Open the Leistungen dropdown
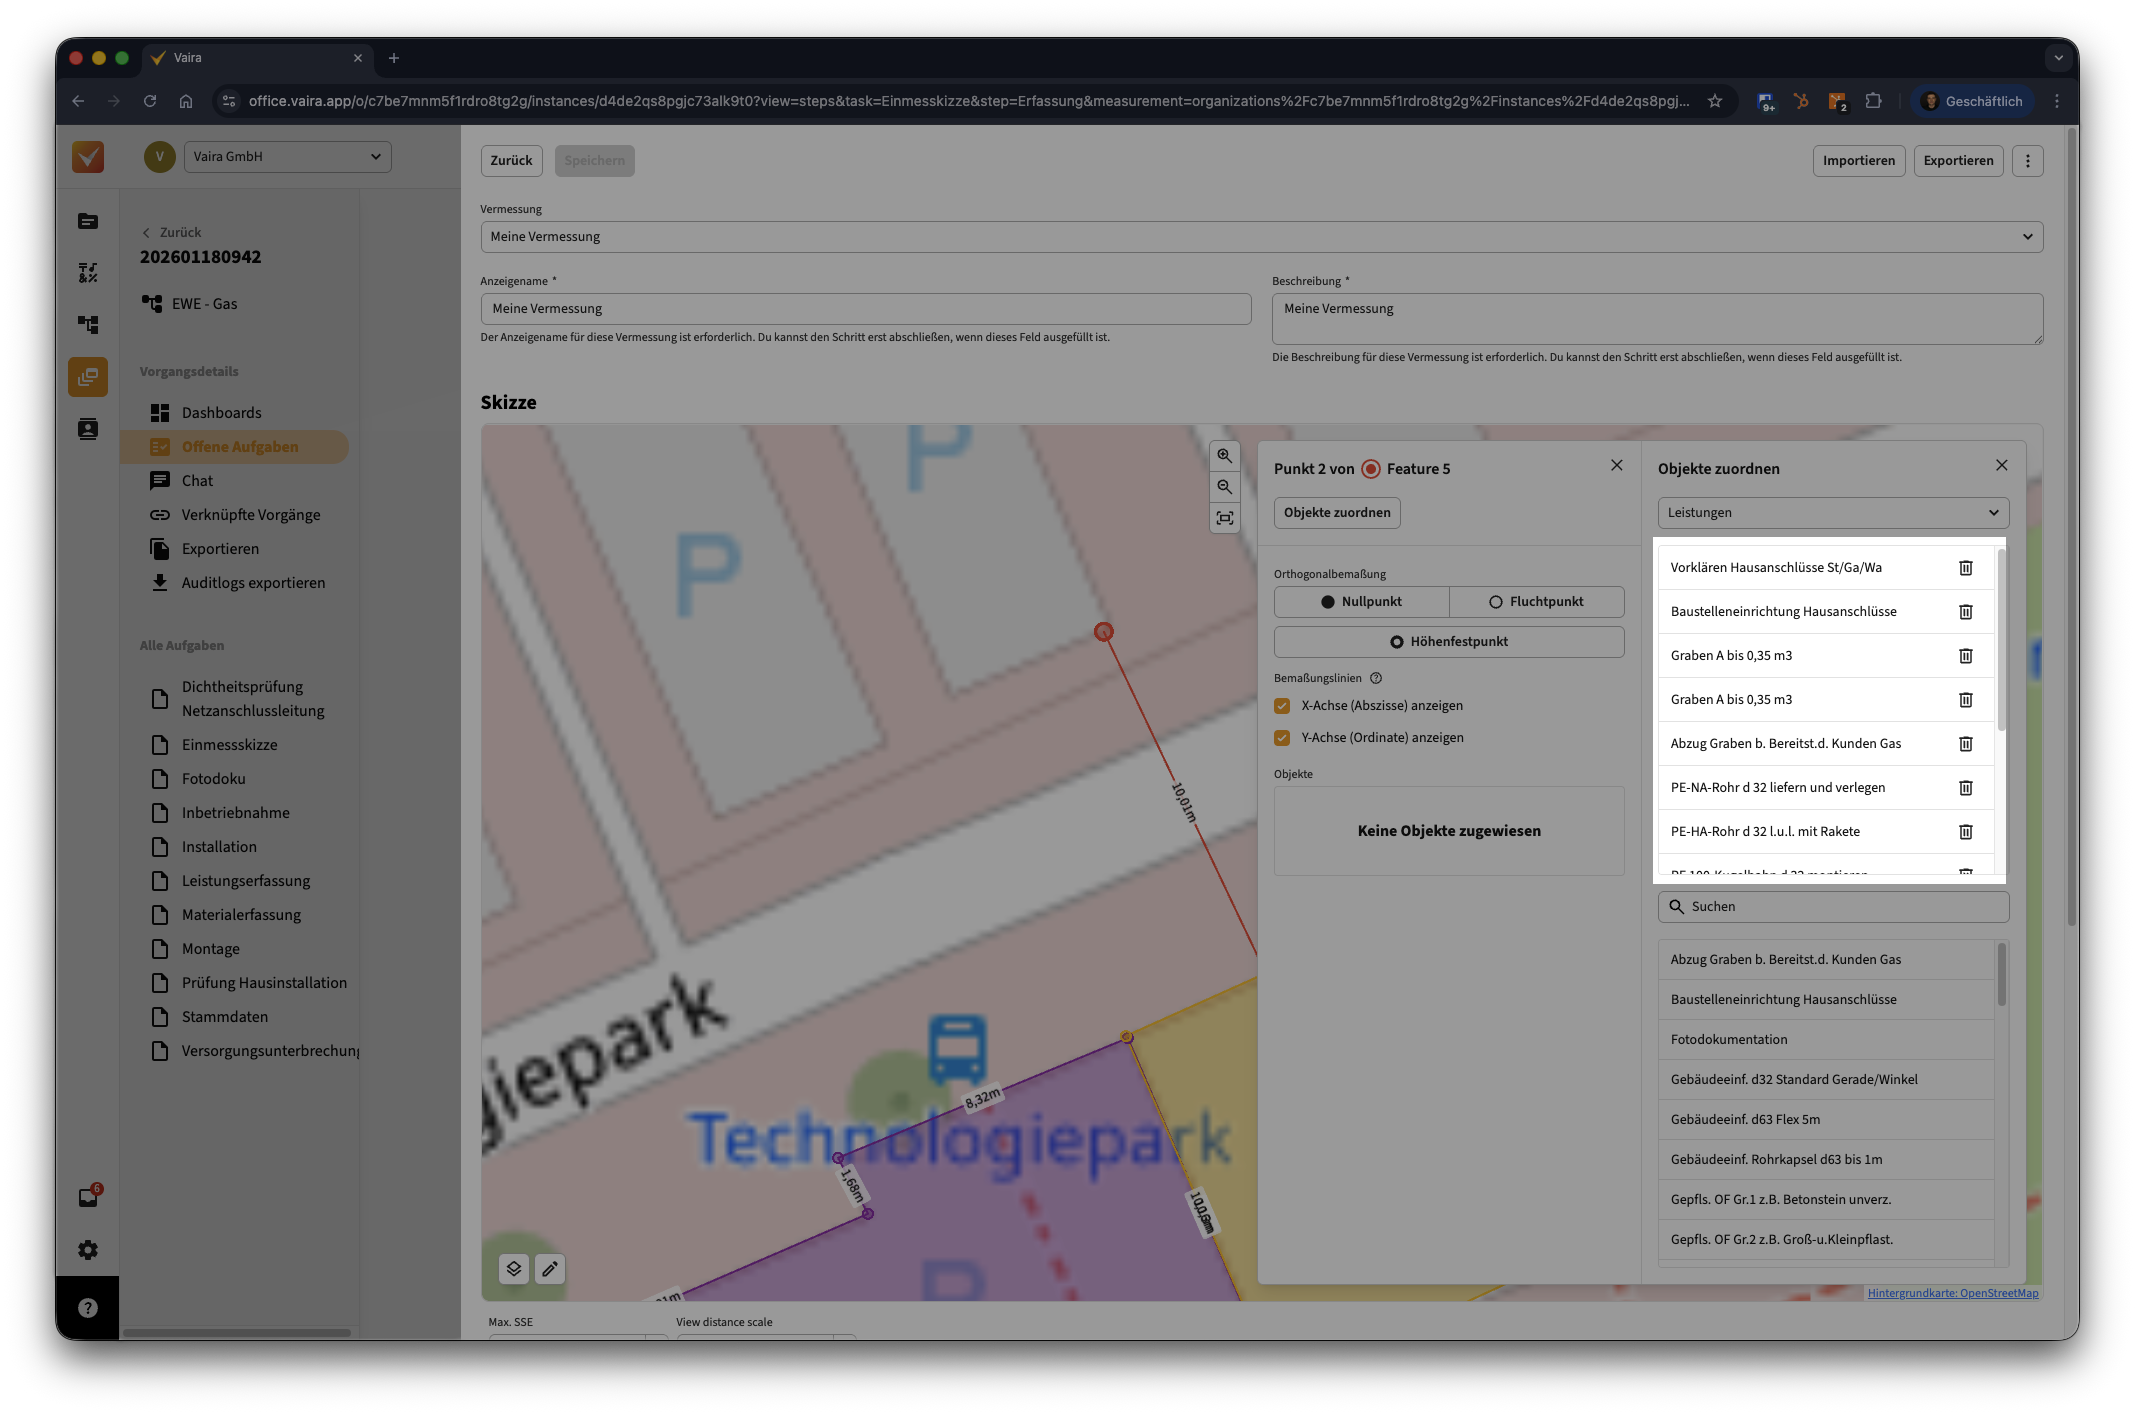Image resolution: width=2135 pixels, height=1414 pixels. coord(1832,513)
